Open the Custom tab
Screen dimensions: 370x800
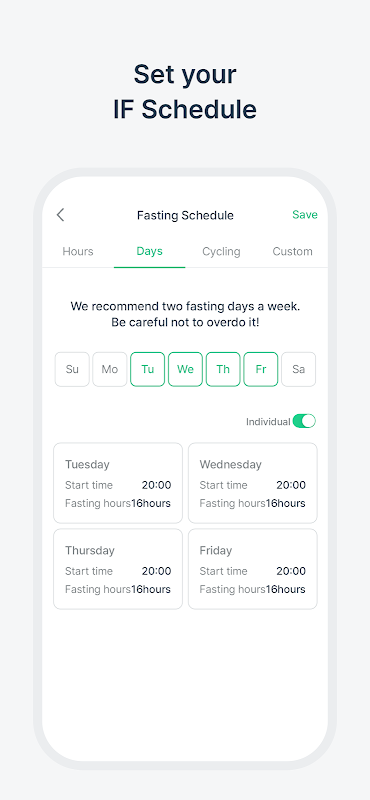(292, 252)
